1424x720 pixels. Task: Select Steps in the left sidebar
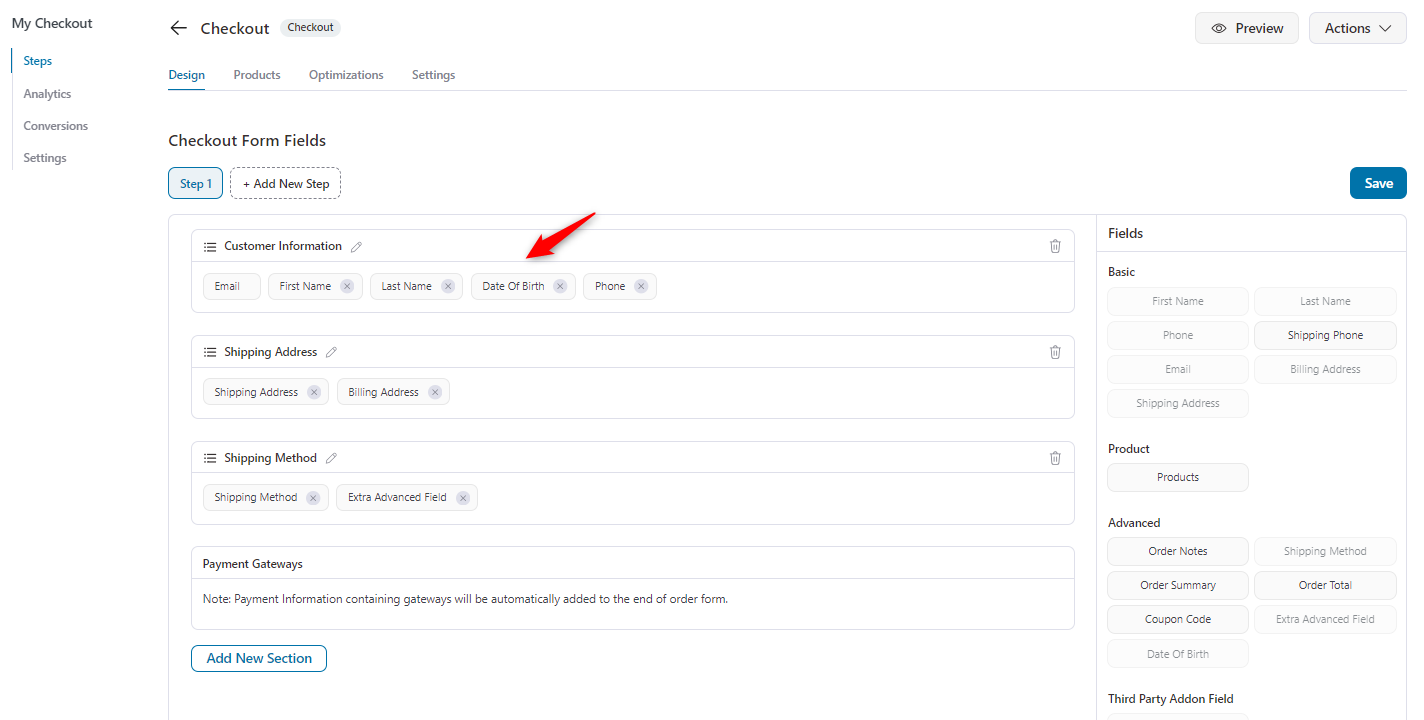[x=38, y=61]
